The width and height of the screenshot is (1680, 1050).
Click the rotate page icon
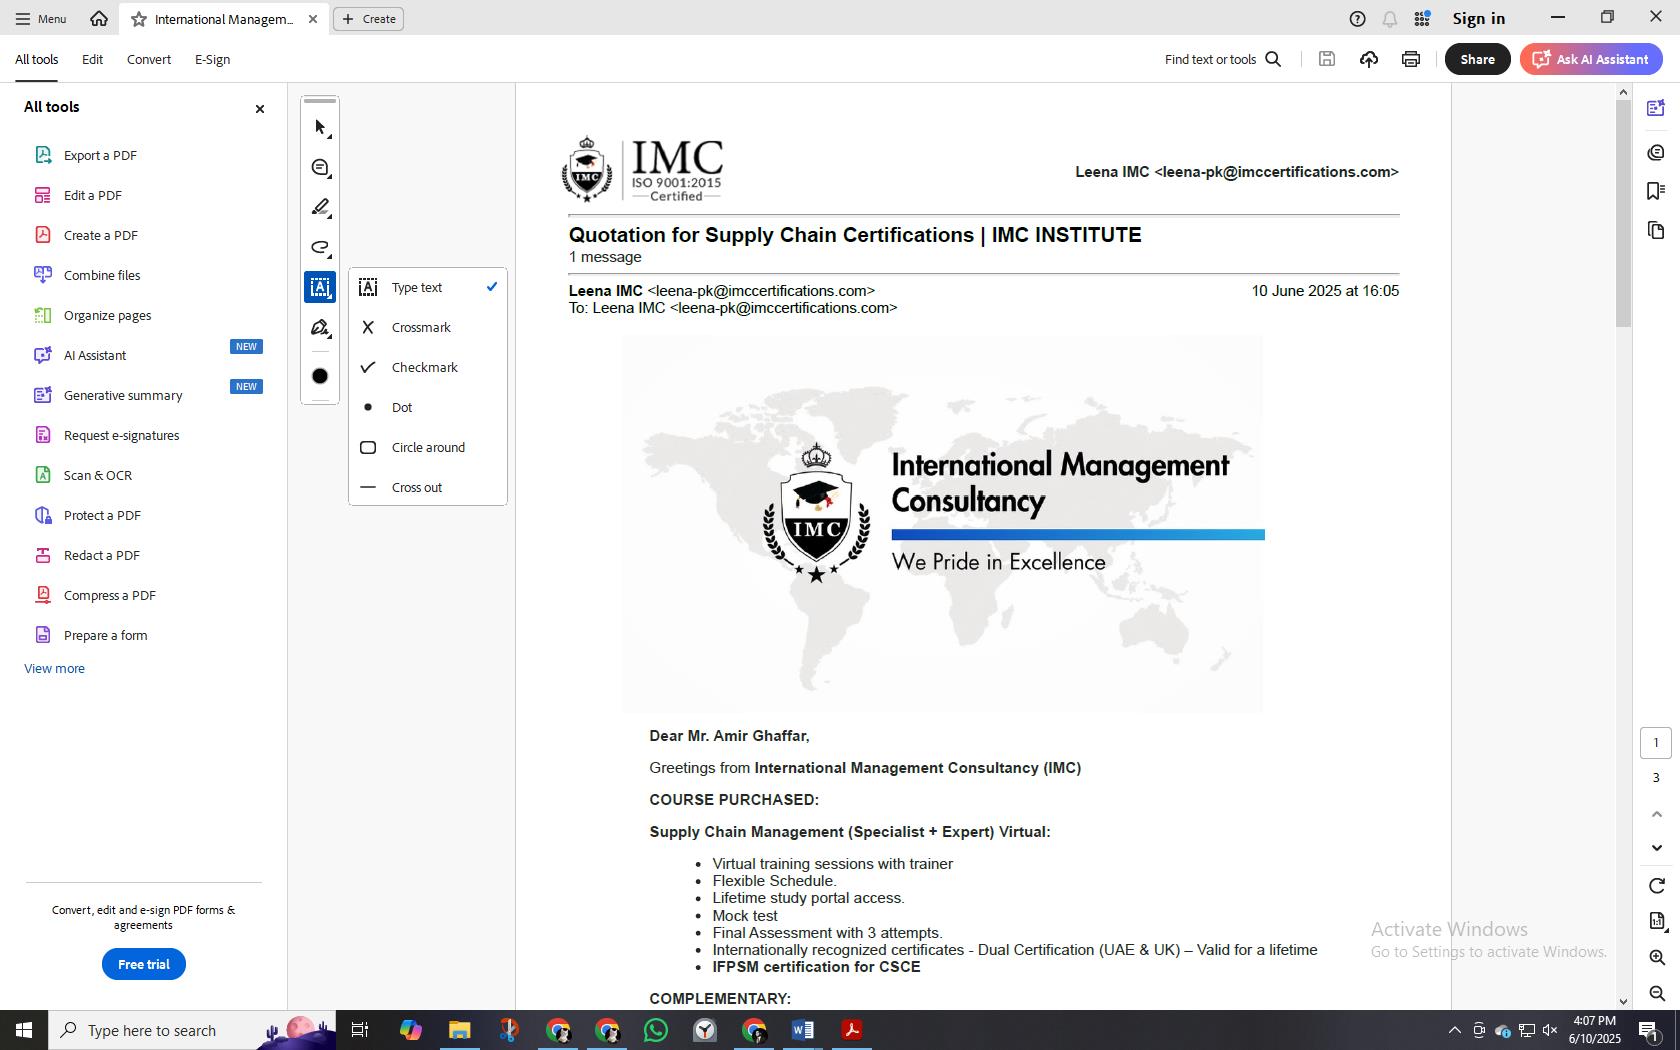[x=1656, y=886]
